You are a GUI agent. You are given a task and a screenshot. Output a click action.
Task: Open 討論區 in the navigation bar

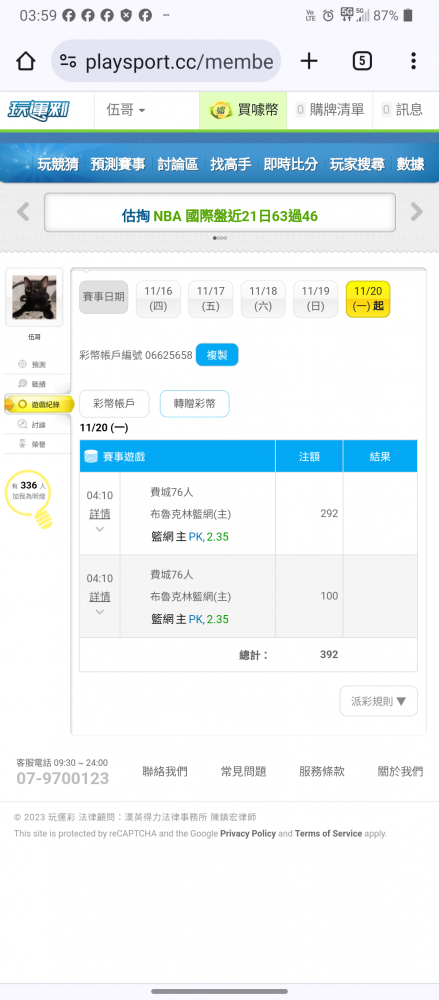point(177,165)
